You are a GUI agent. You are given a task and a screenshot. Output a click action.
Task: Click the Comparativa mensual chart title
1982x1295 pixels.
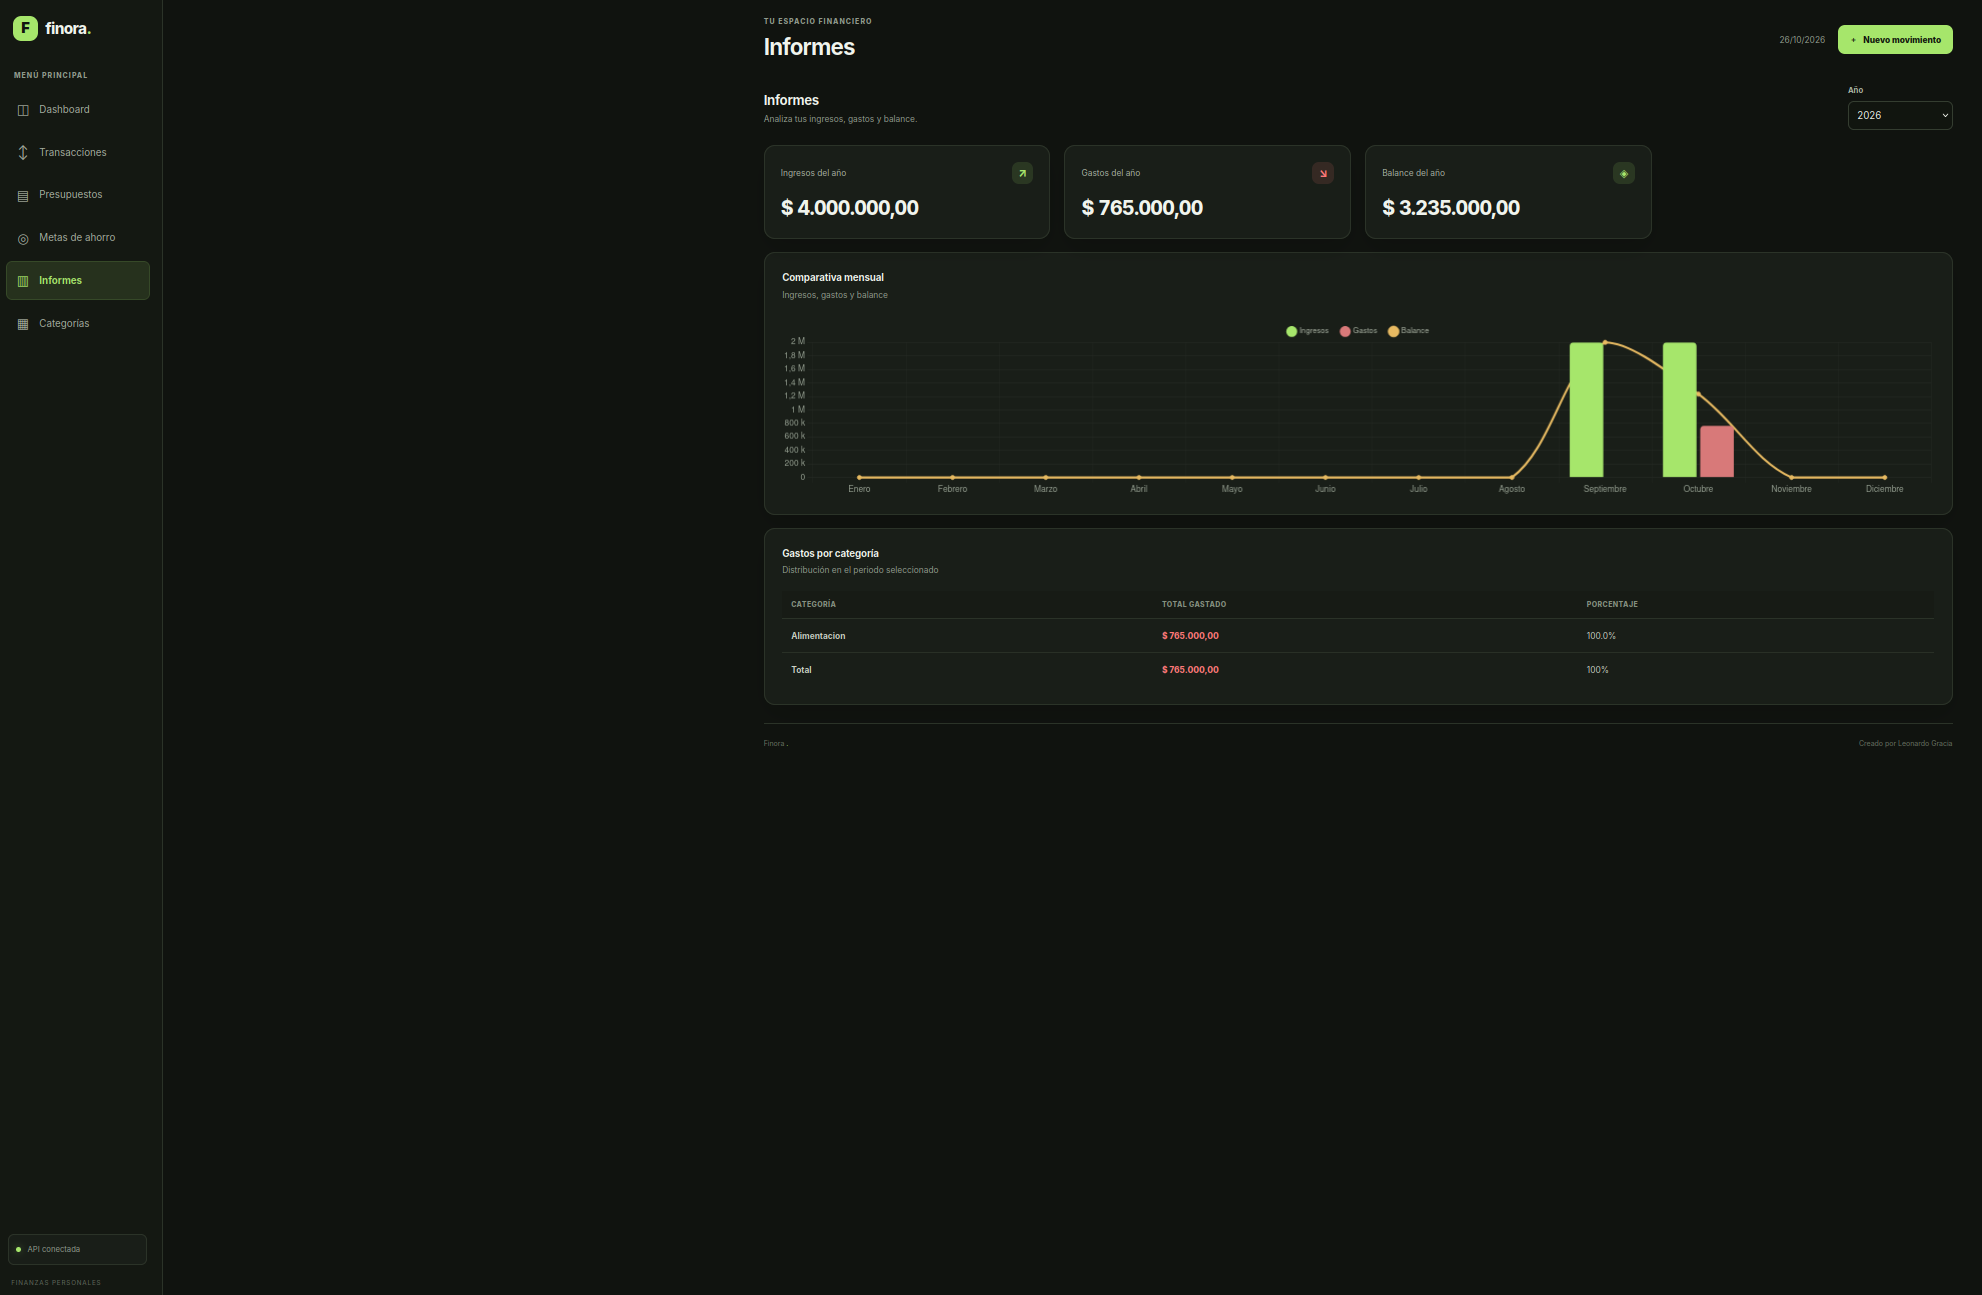(x=833, y=278)
